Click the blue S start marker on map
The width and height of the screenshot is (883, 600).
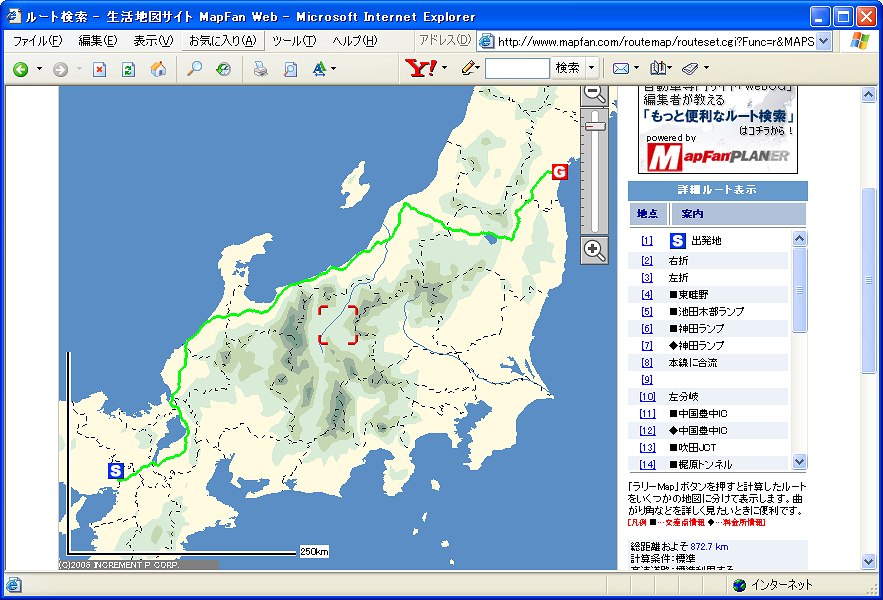coord(115,470)
